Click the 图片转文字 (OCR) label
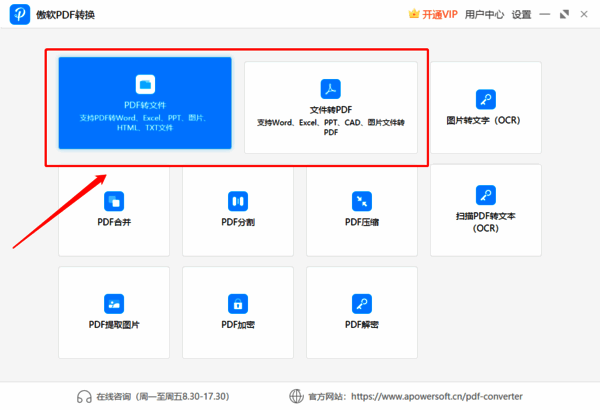 click(x=483, y=120)
